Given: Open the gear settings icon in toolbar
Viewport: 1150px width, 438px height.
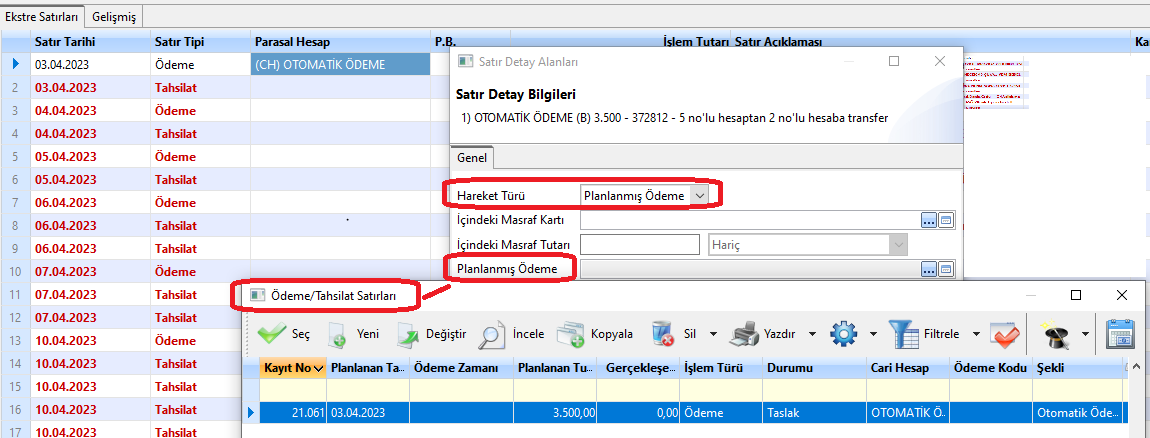Looking at the screenshot, I should tap(844, 333).
